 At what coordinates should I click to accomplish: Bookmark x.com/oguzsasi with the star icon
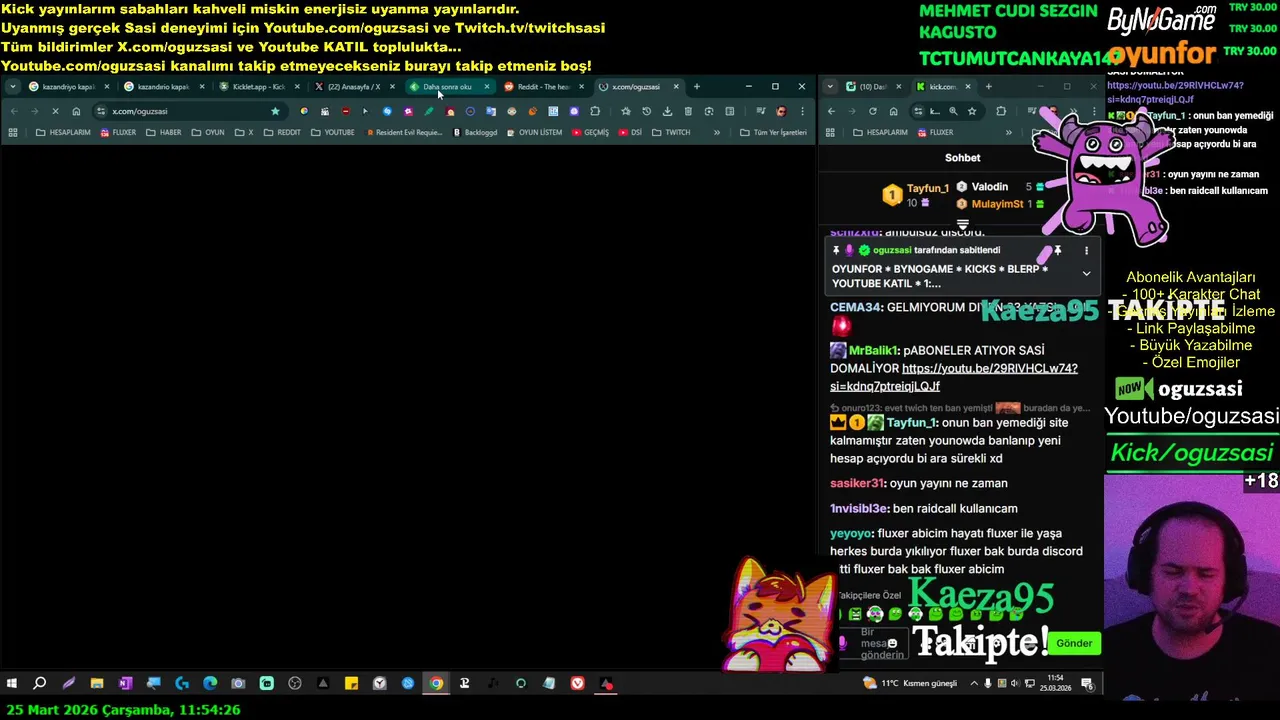[x=275, y=111]
